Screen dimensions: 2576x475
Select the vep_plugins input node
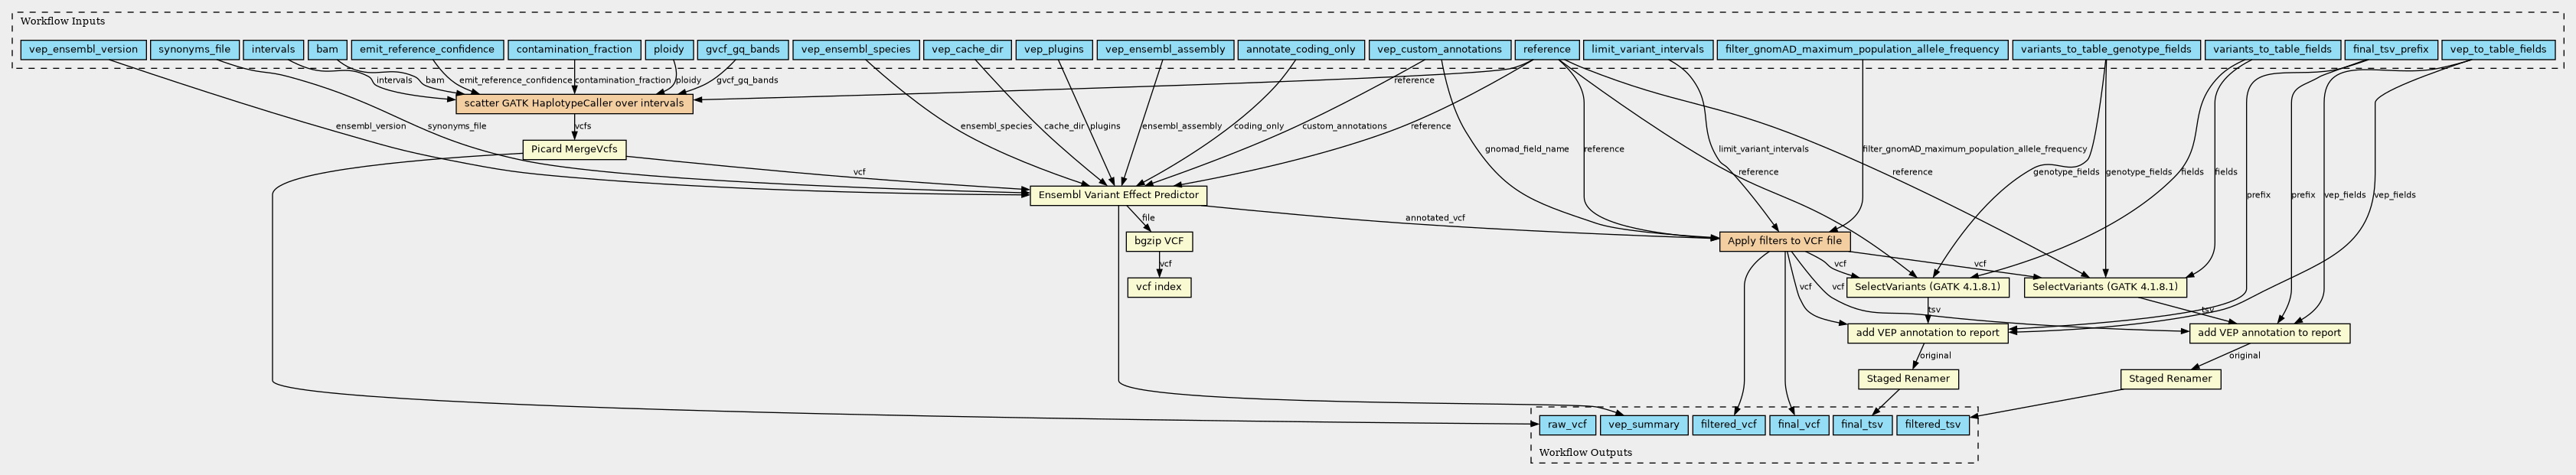click(1054, 50)
